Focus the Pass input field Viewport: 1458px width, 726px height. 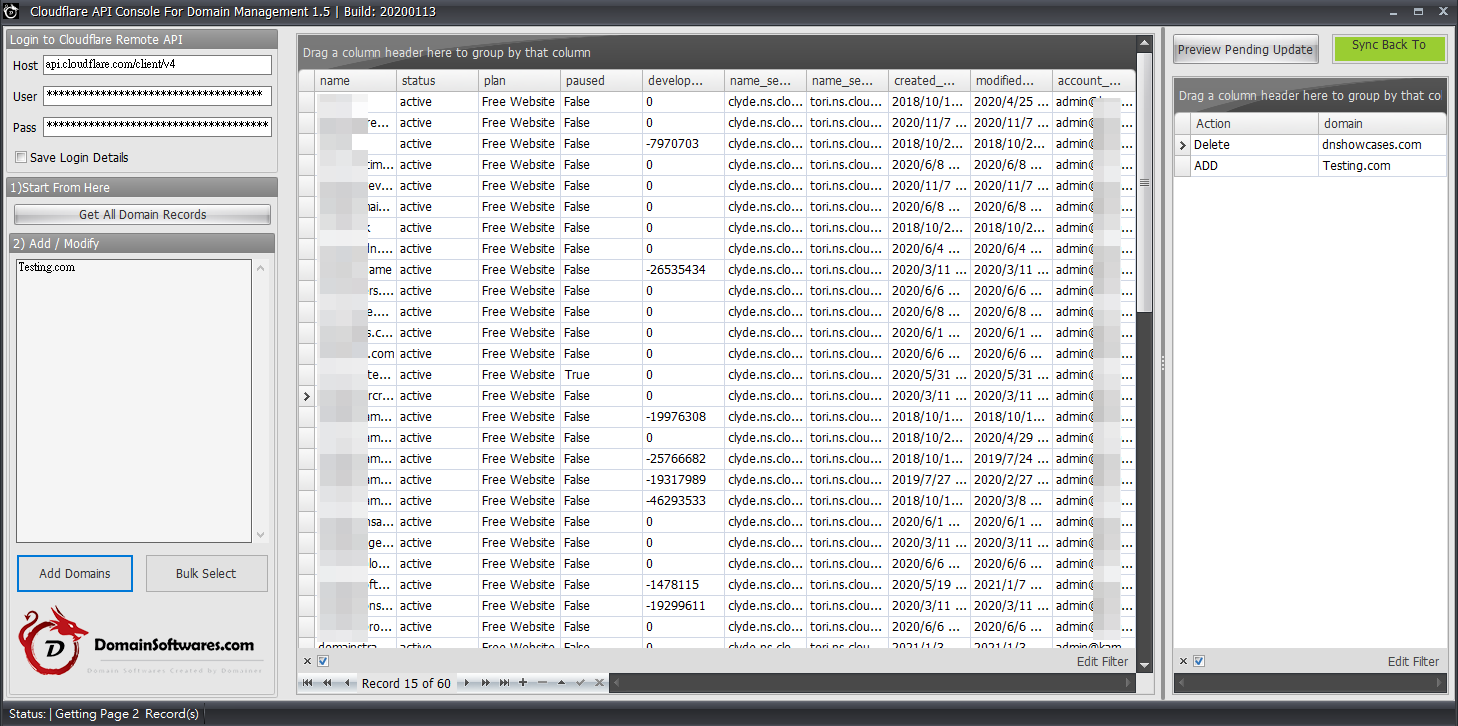[157, 127]
